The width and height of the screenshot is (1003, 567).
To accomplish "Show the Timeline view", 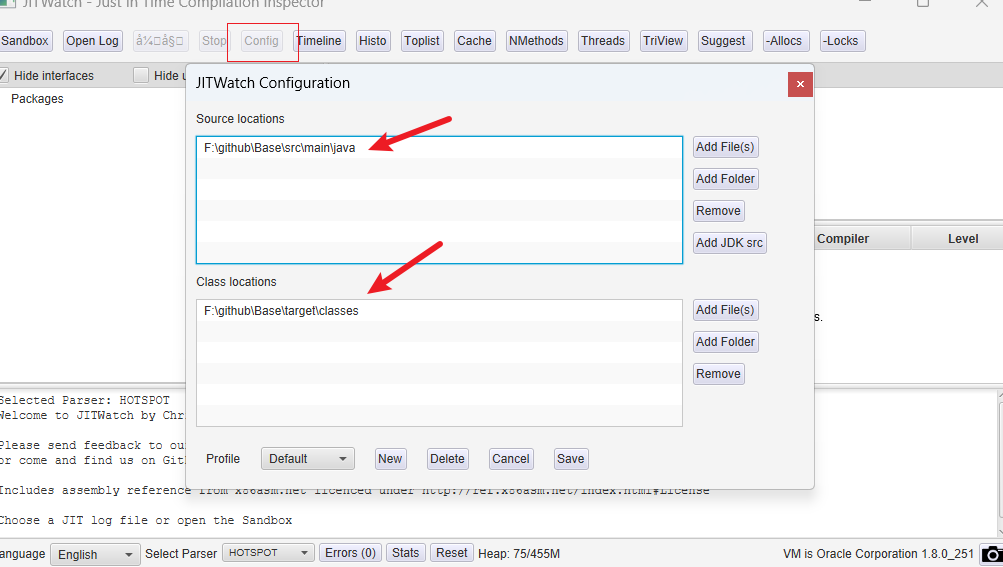I will 319,41.
